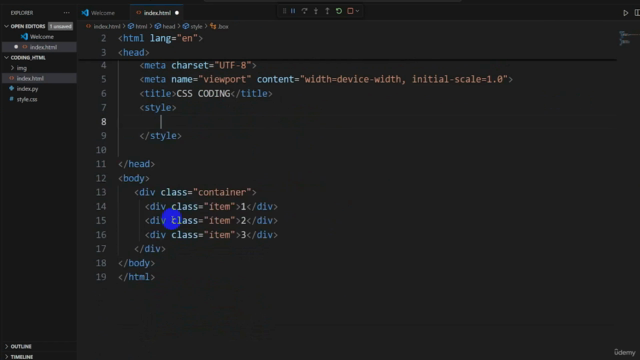Open index.html in the file tree
The width and height of the screenshot is (640, 360).
(30, 78)
